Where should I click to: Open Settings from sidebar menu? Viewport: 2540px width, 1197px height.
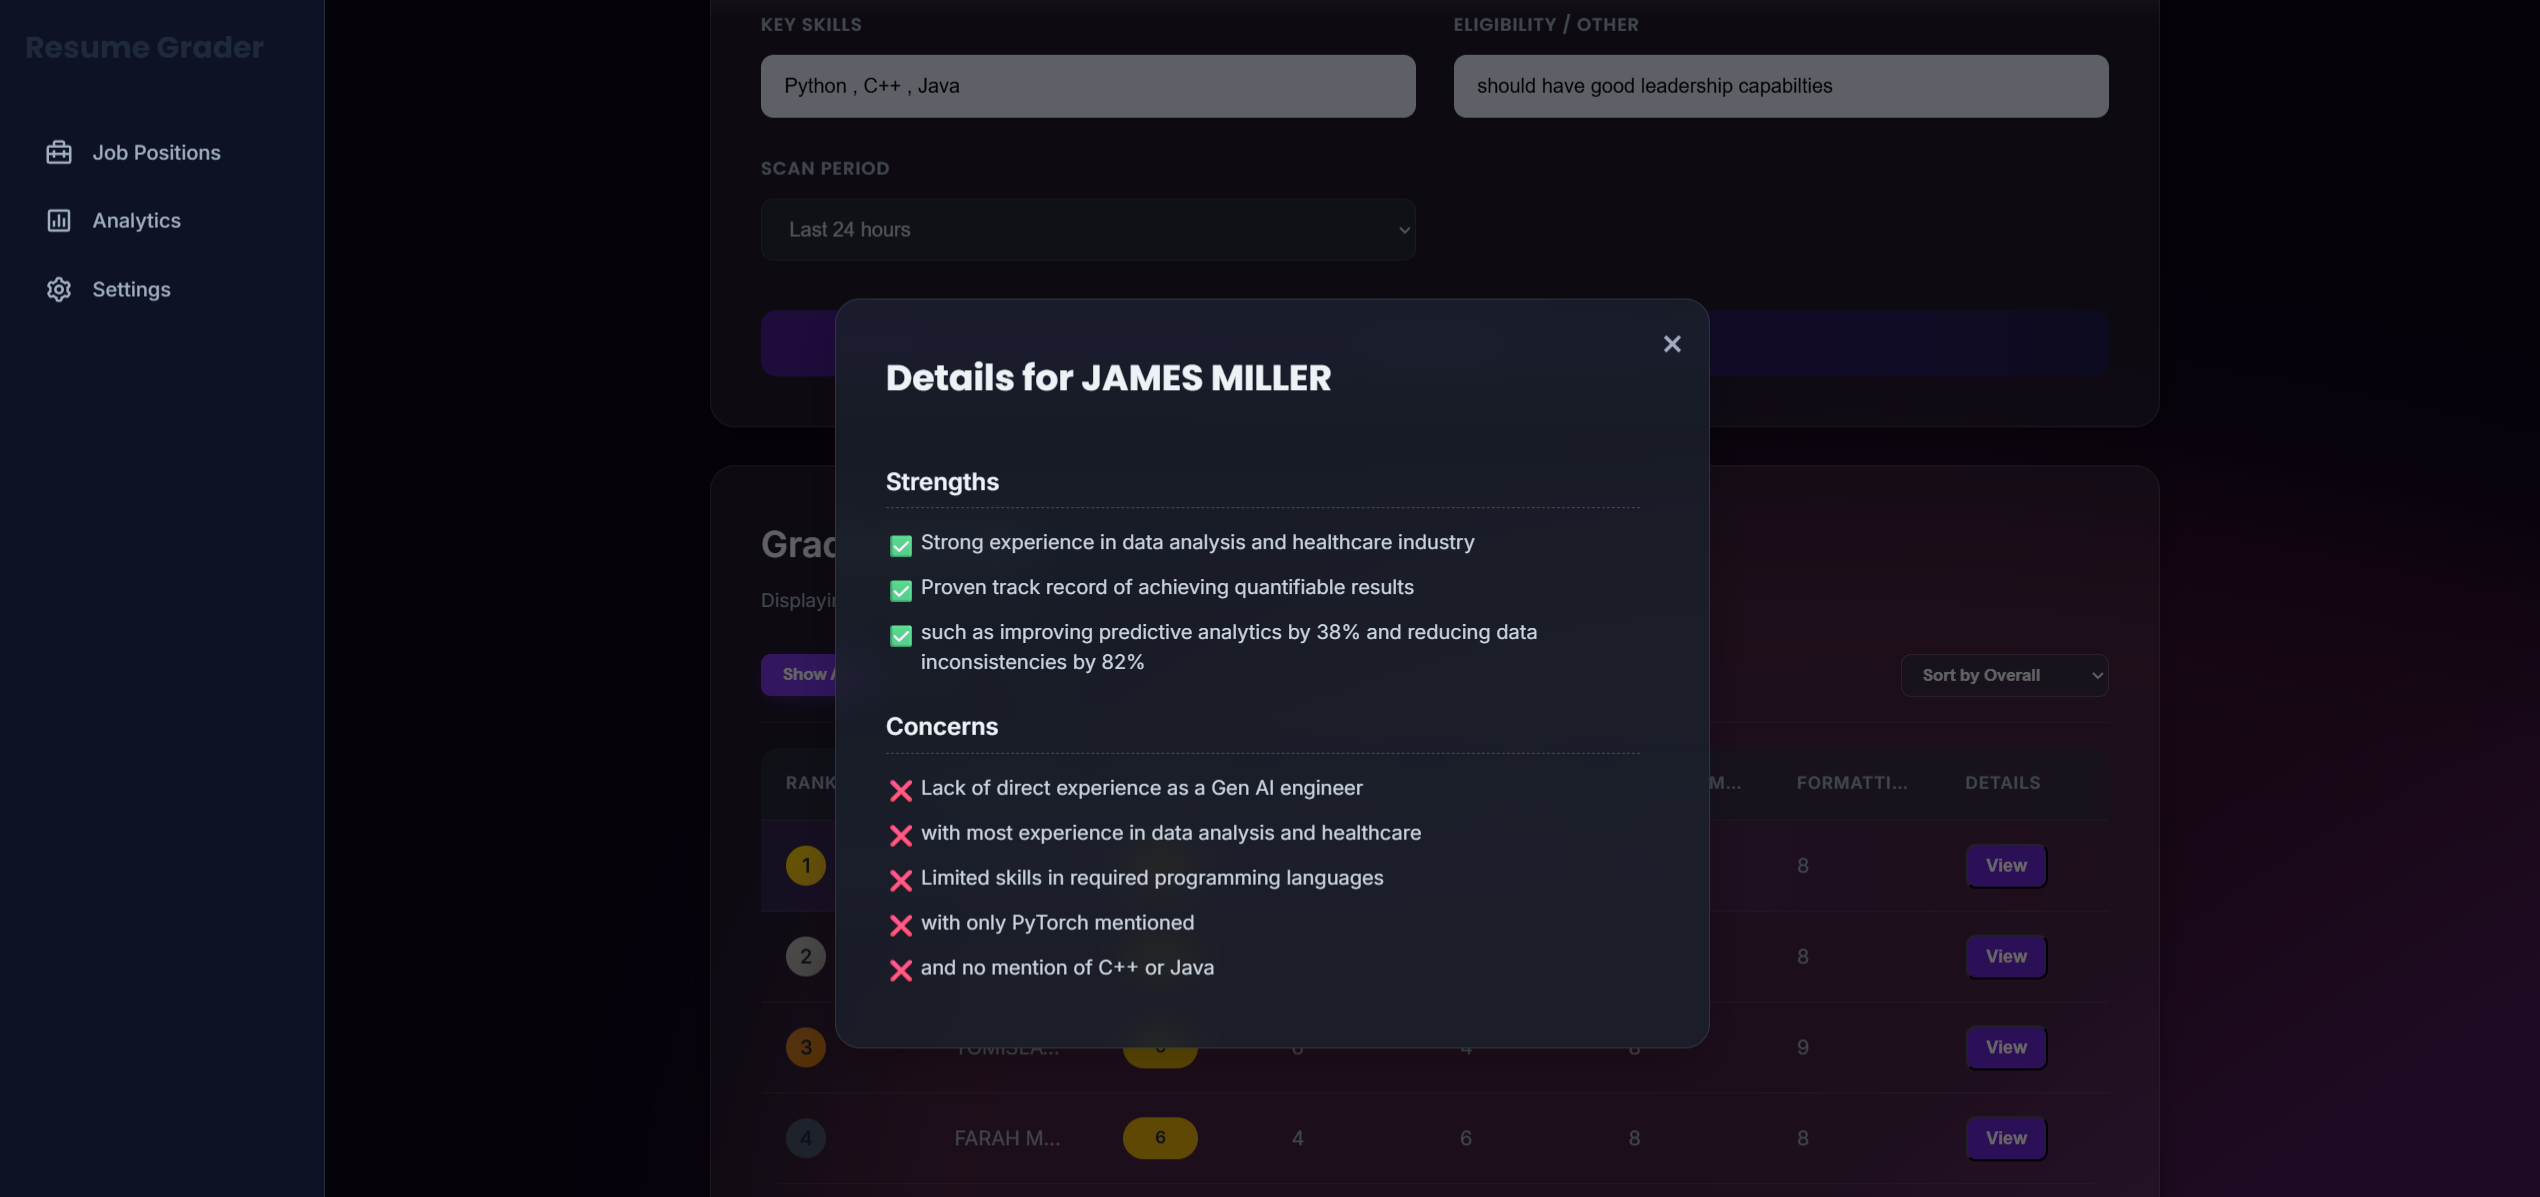(x=131, y=289)
